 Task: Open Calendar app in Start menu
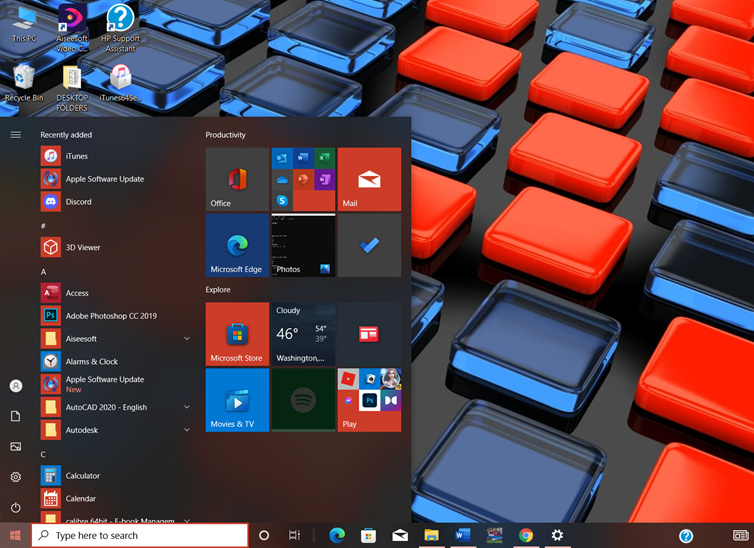click(x=115, y=498)
